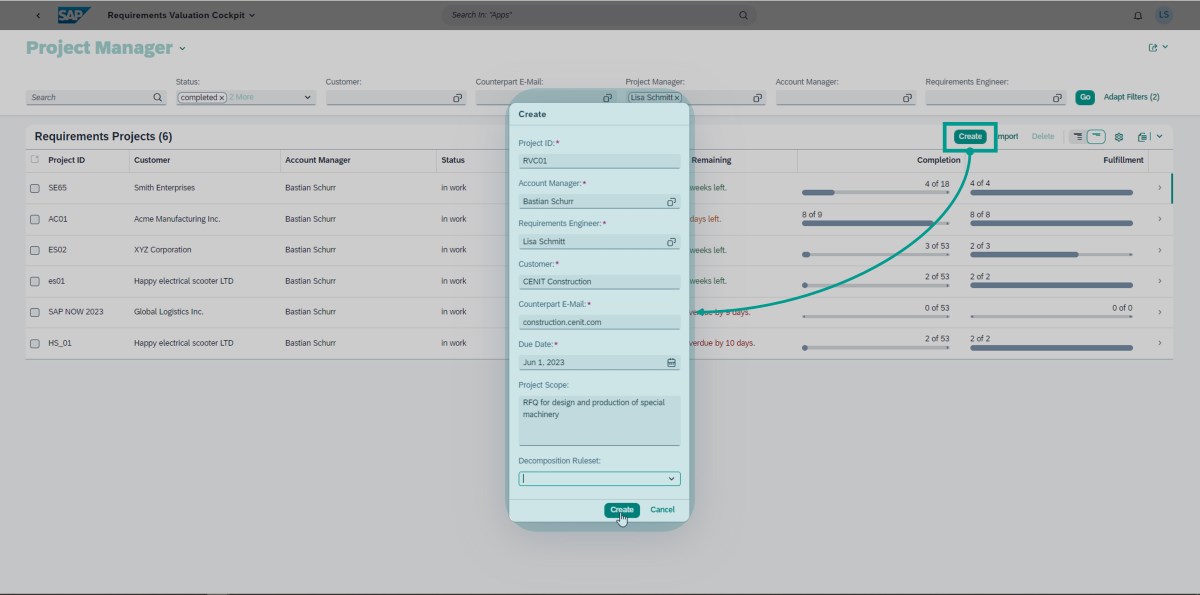Select the HS_01 row checkbox
The image size is (1200, 595).
click(35, 343)
